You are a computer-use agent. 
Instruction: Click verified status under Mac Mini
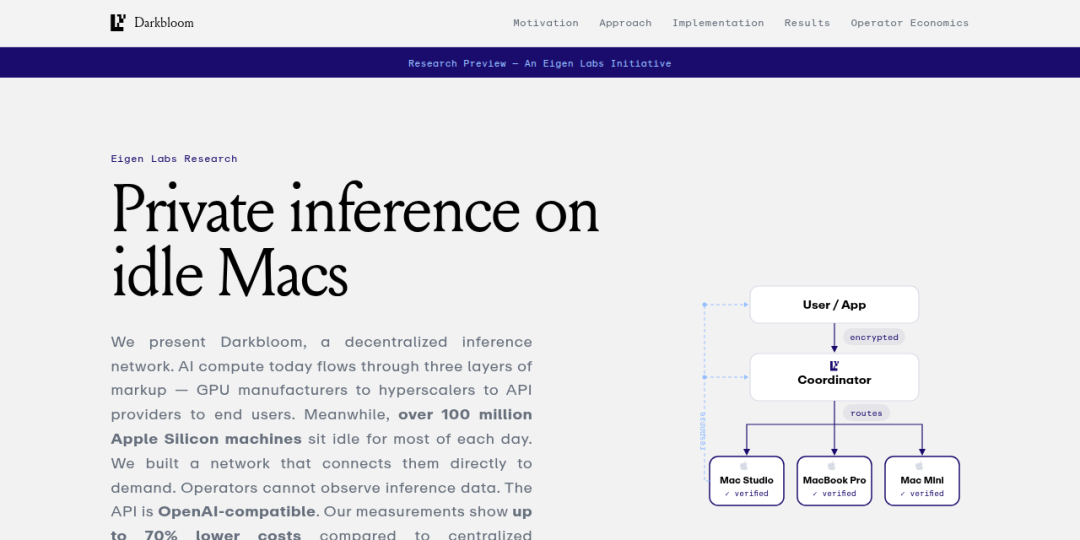[x=922, y=493]
